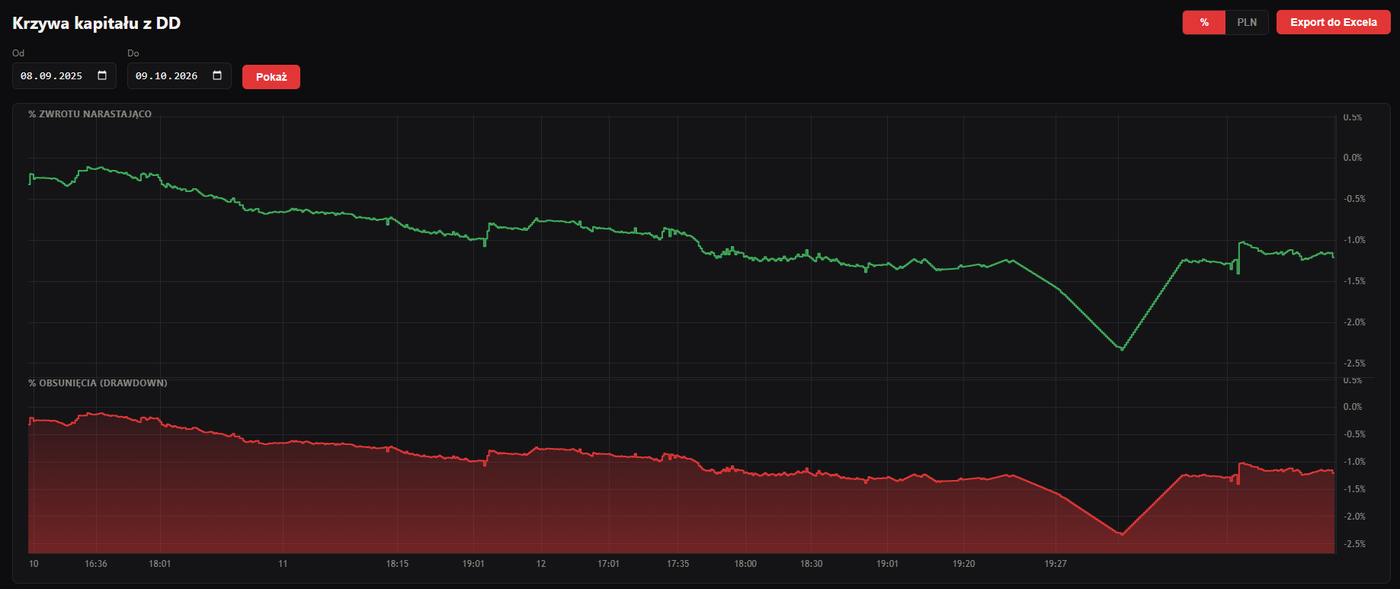
Task: Click the 19:27 time axis label
Action: (x=1055, y=564)
